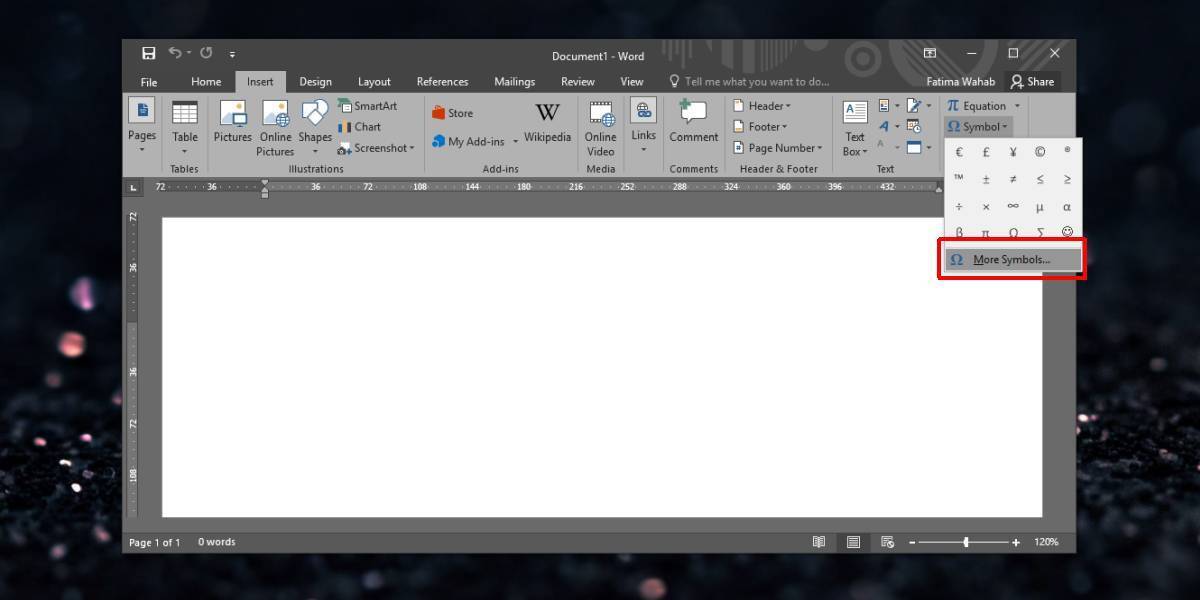Switch to Web Layout view
The image size is (1200, 600).
(887, 542)
